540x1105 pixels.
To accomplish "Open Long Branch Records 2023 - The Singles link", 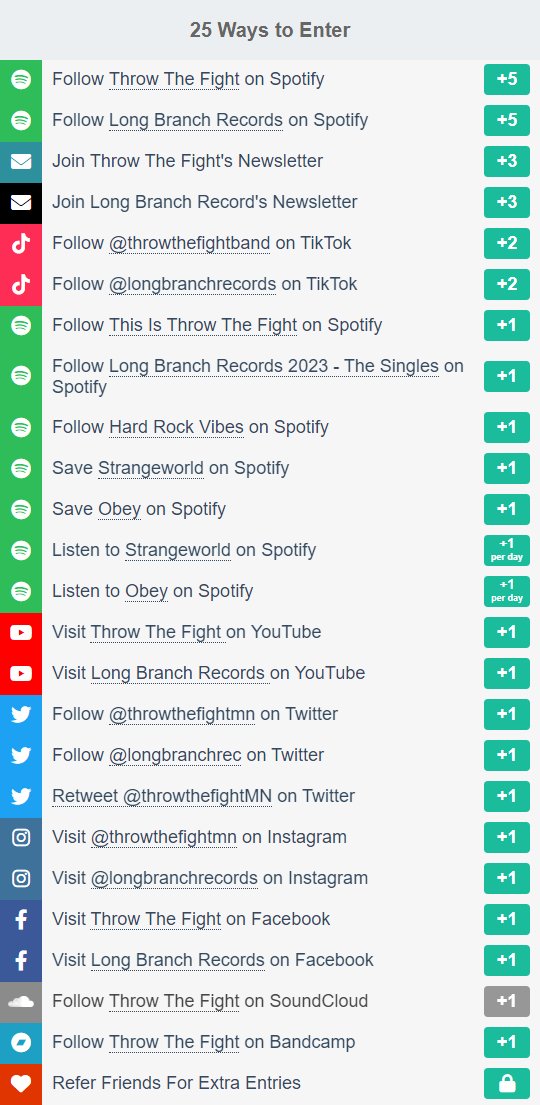I will coord(274,366).
